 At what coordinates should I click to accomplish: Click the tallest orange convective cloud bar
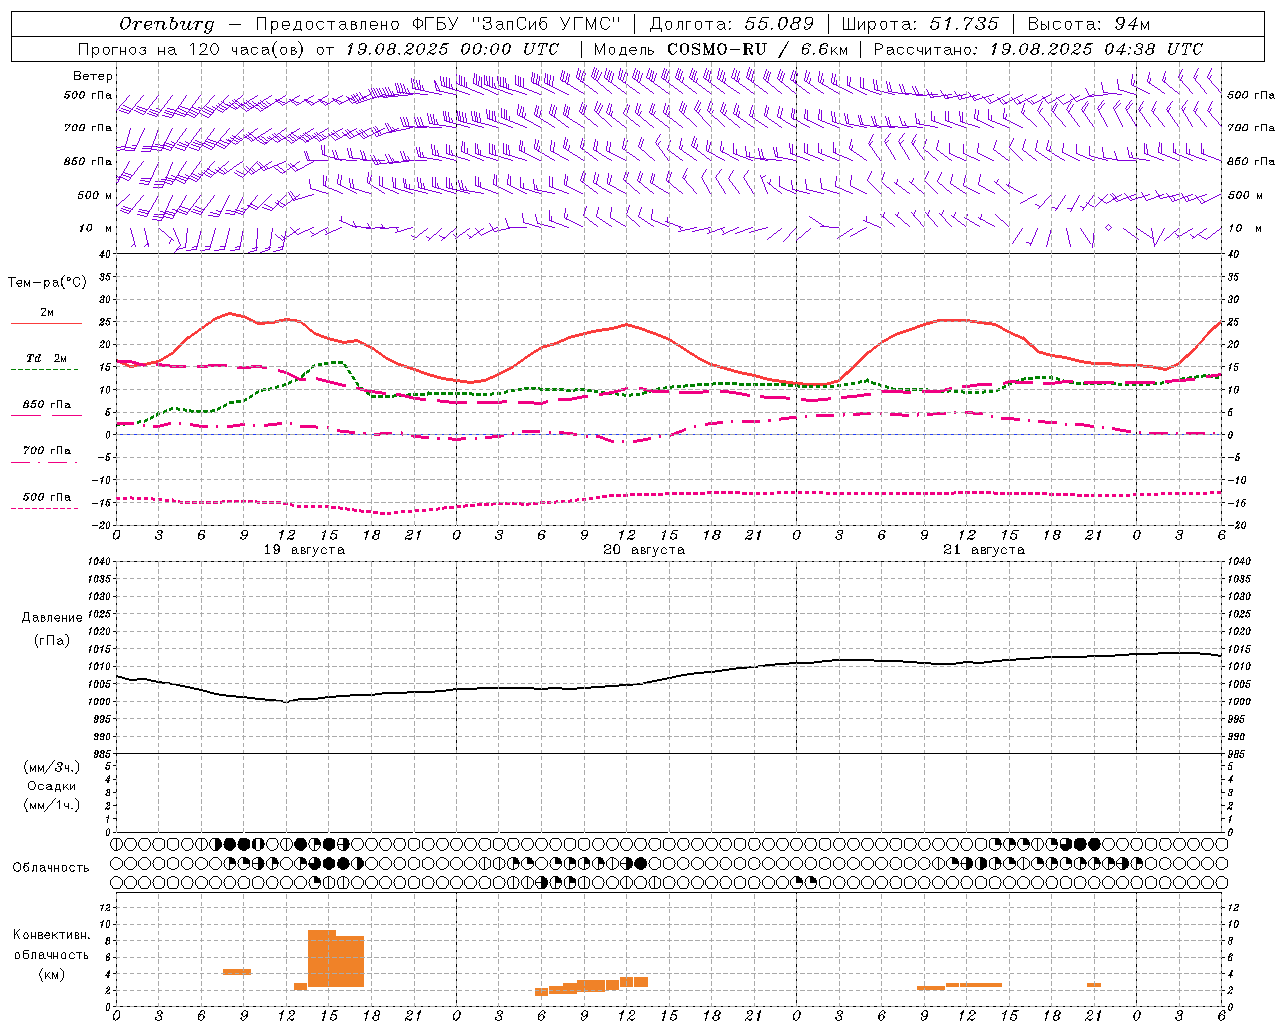pos(322,958)
